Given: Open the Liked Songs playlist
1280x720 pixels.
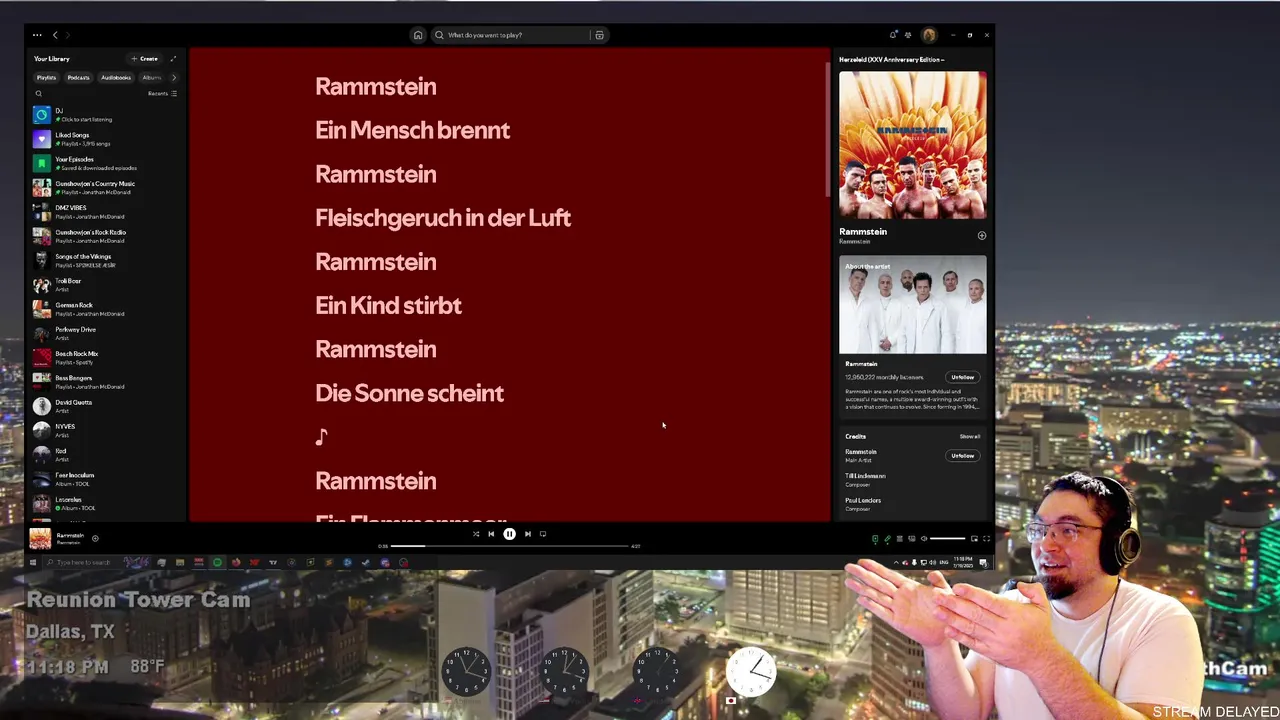Looking at the screenshot, I should pos(107,139).
